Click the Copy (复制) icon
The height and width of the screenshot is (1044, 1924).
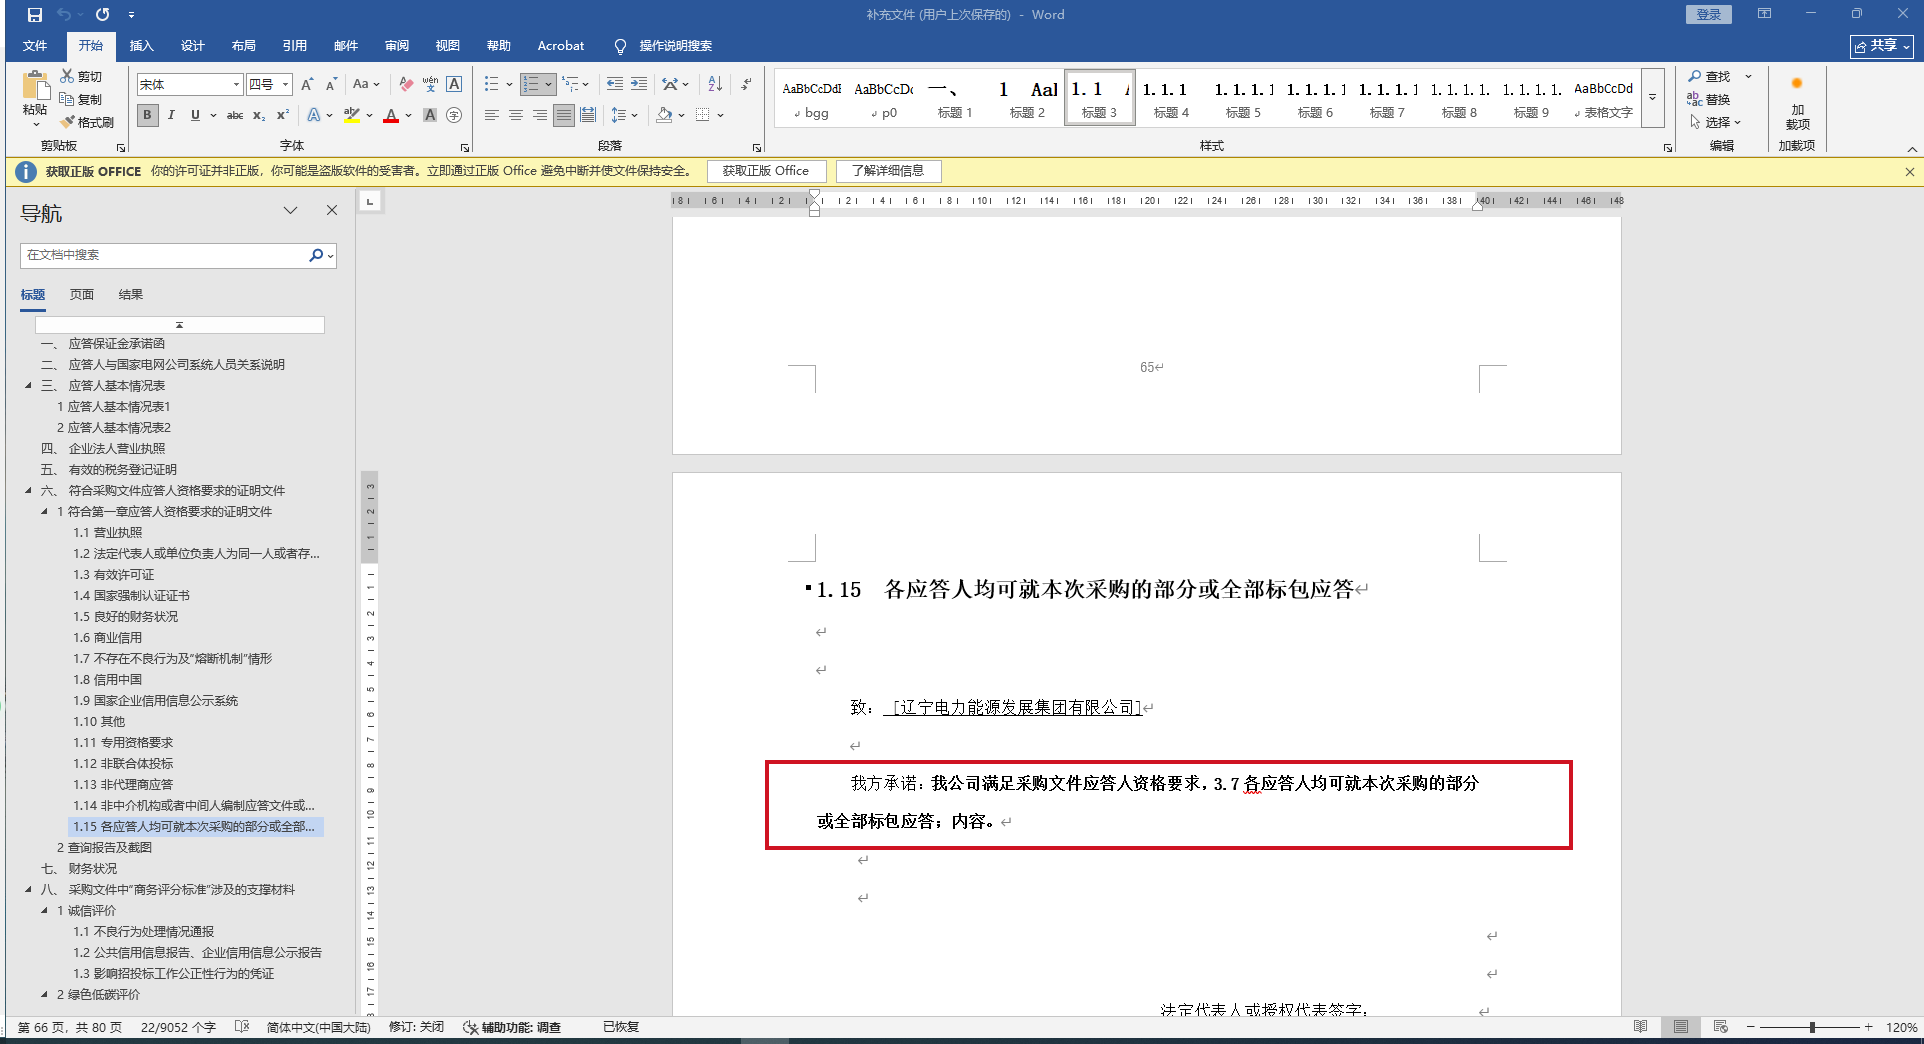pos(67,99)
